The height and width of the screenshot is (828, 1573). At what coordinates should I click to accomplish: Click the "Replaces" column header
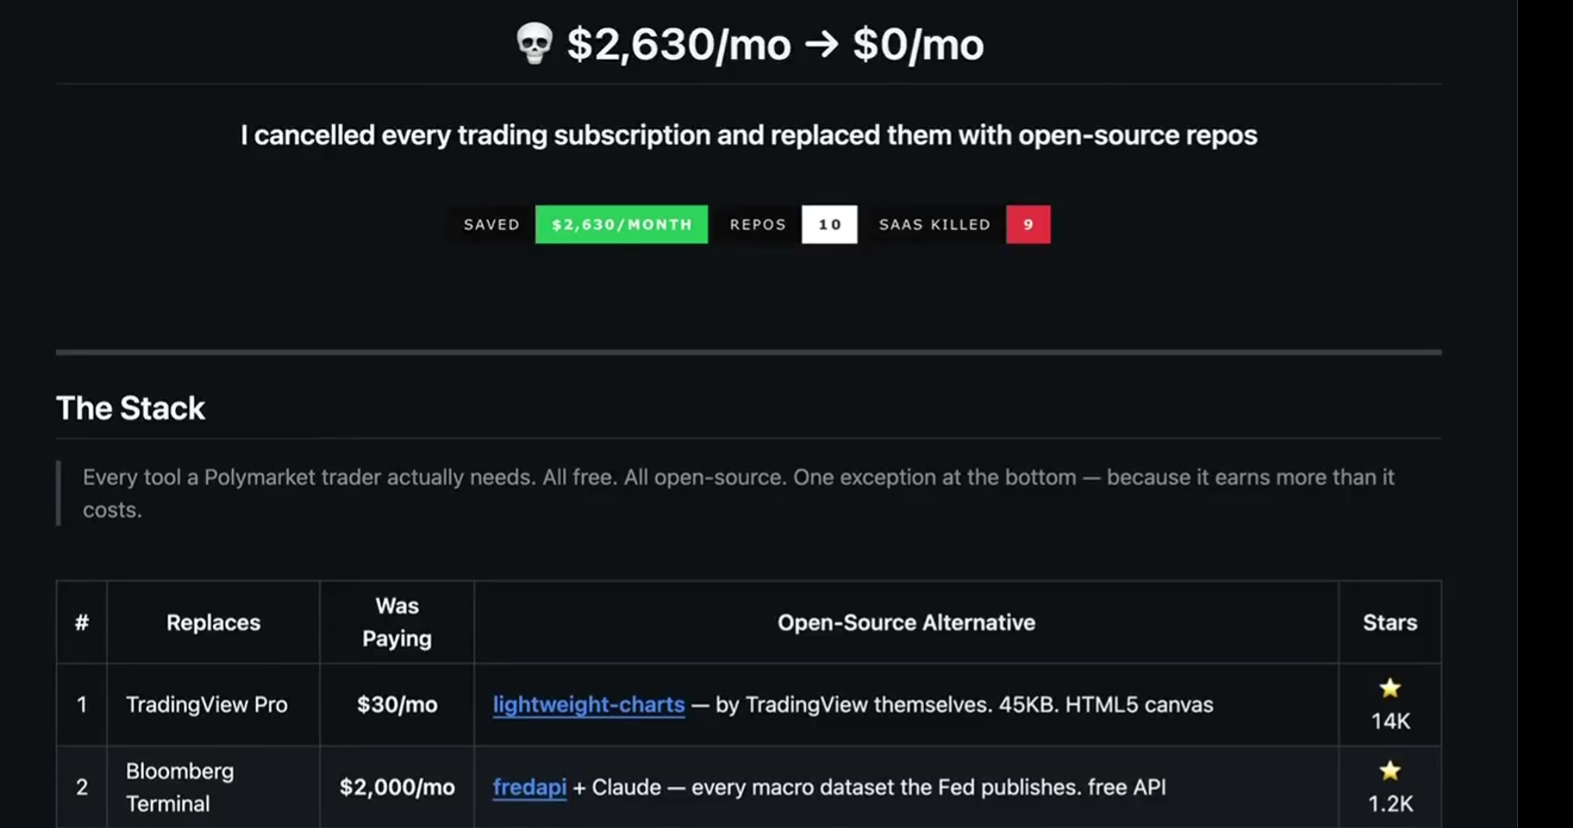[213, 622]
